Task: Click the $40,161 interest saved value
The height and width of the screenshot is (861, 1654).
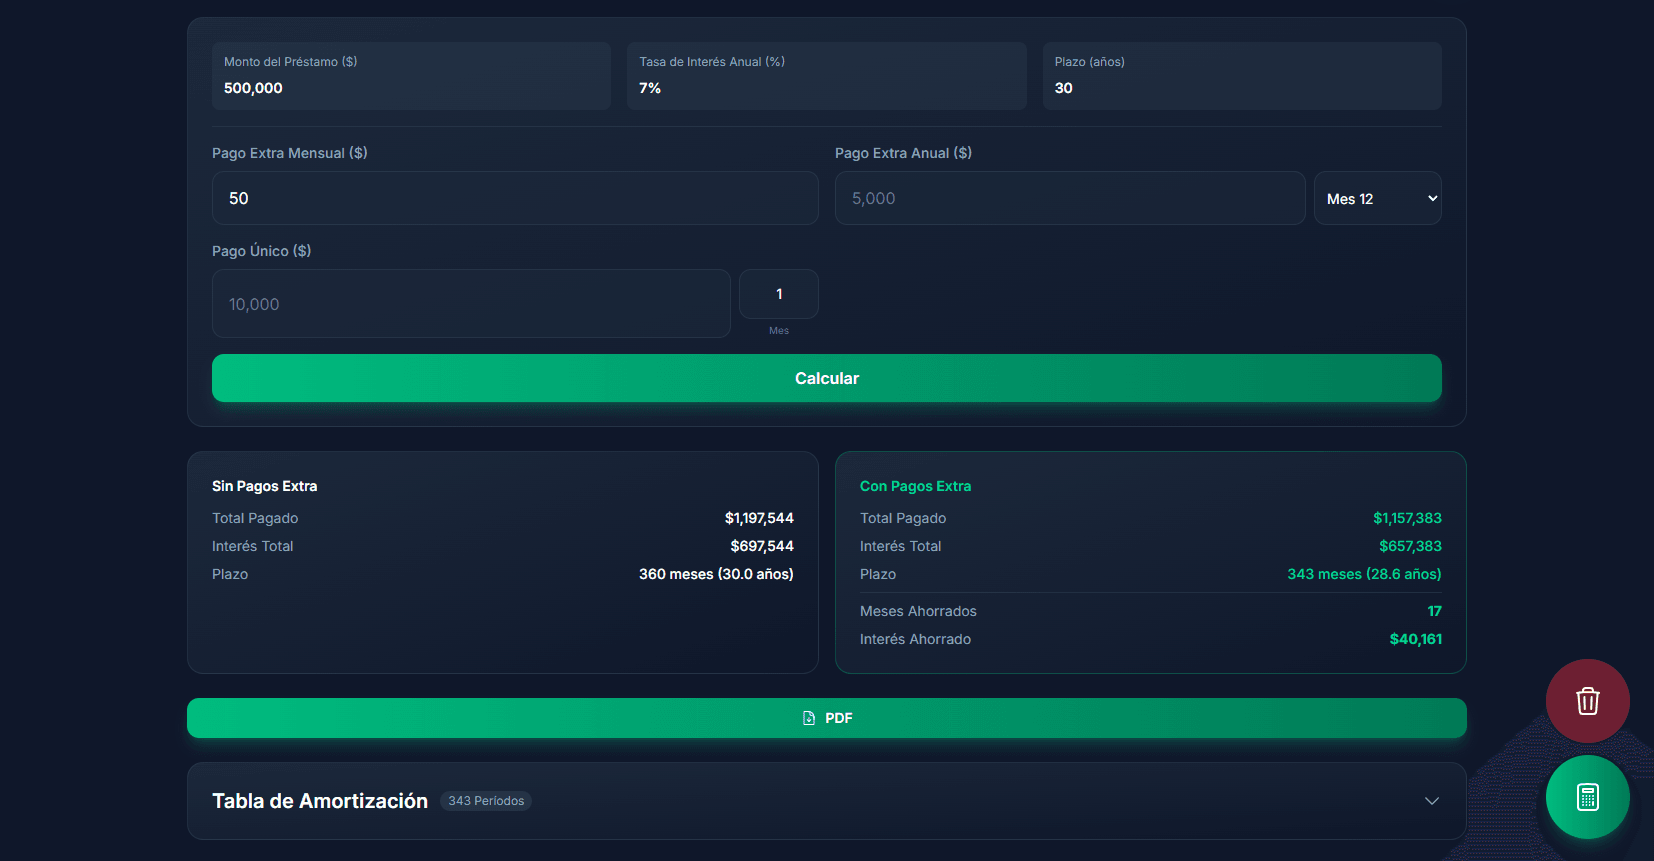Action: [1416, 639]
